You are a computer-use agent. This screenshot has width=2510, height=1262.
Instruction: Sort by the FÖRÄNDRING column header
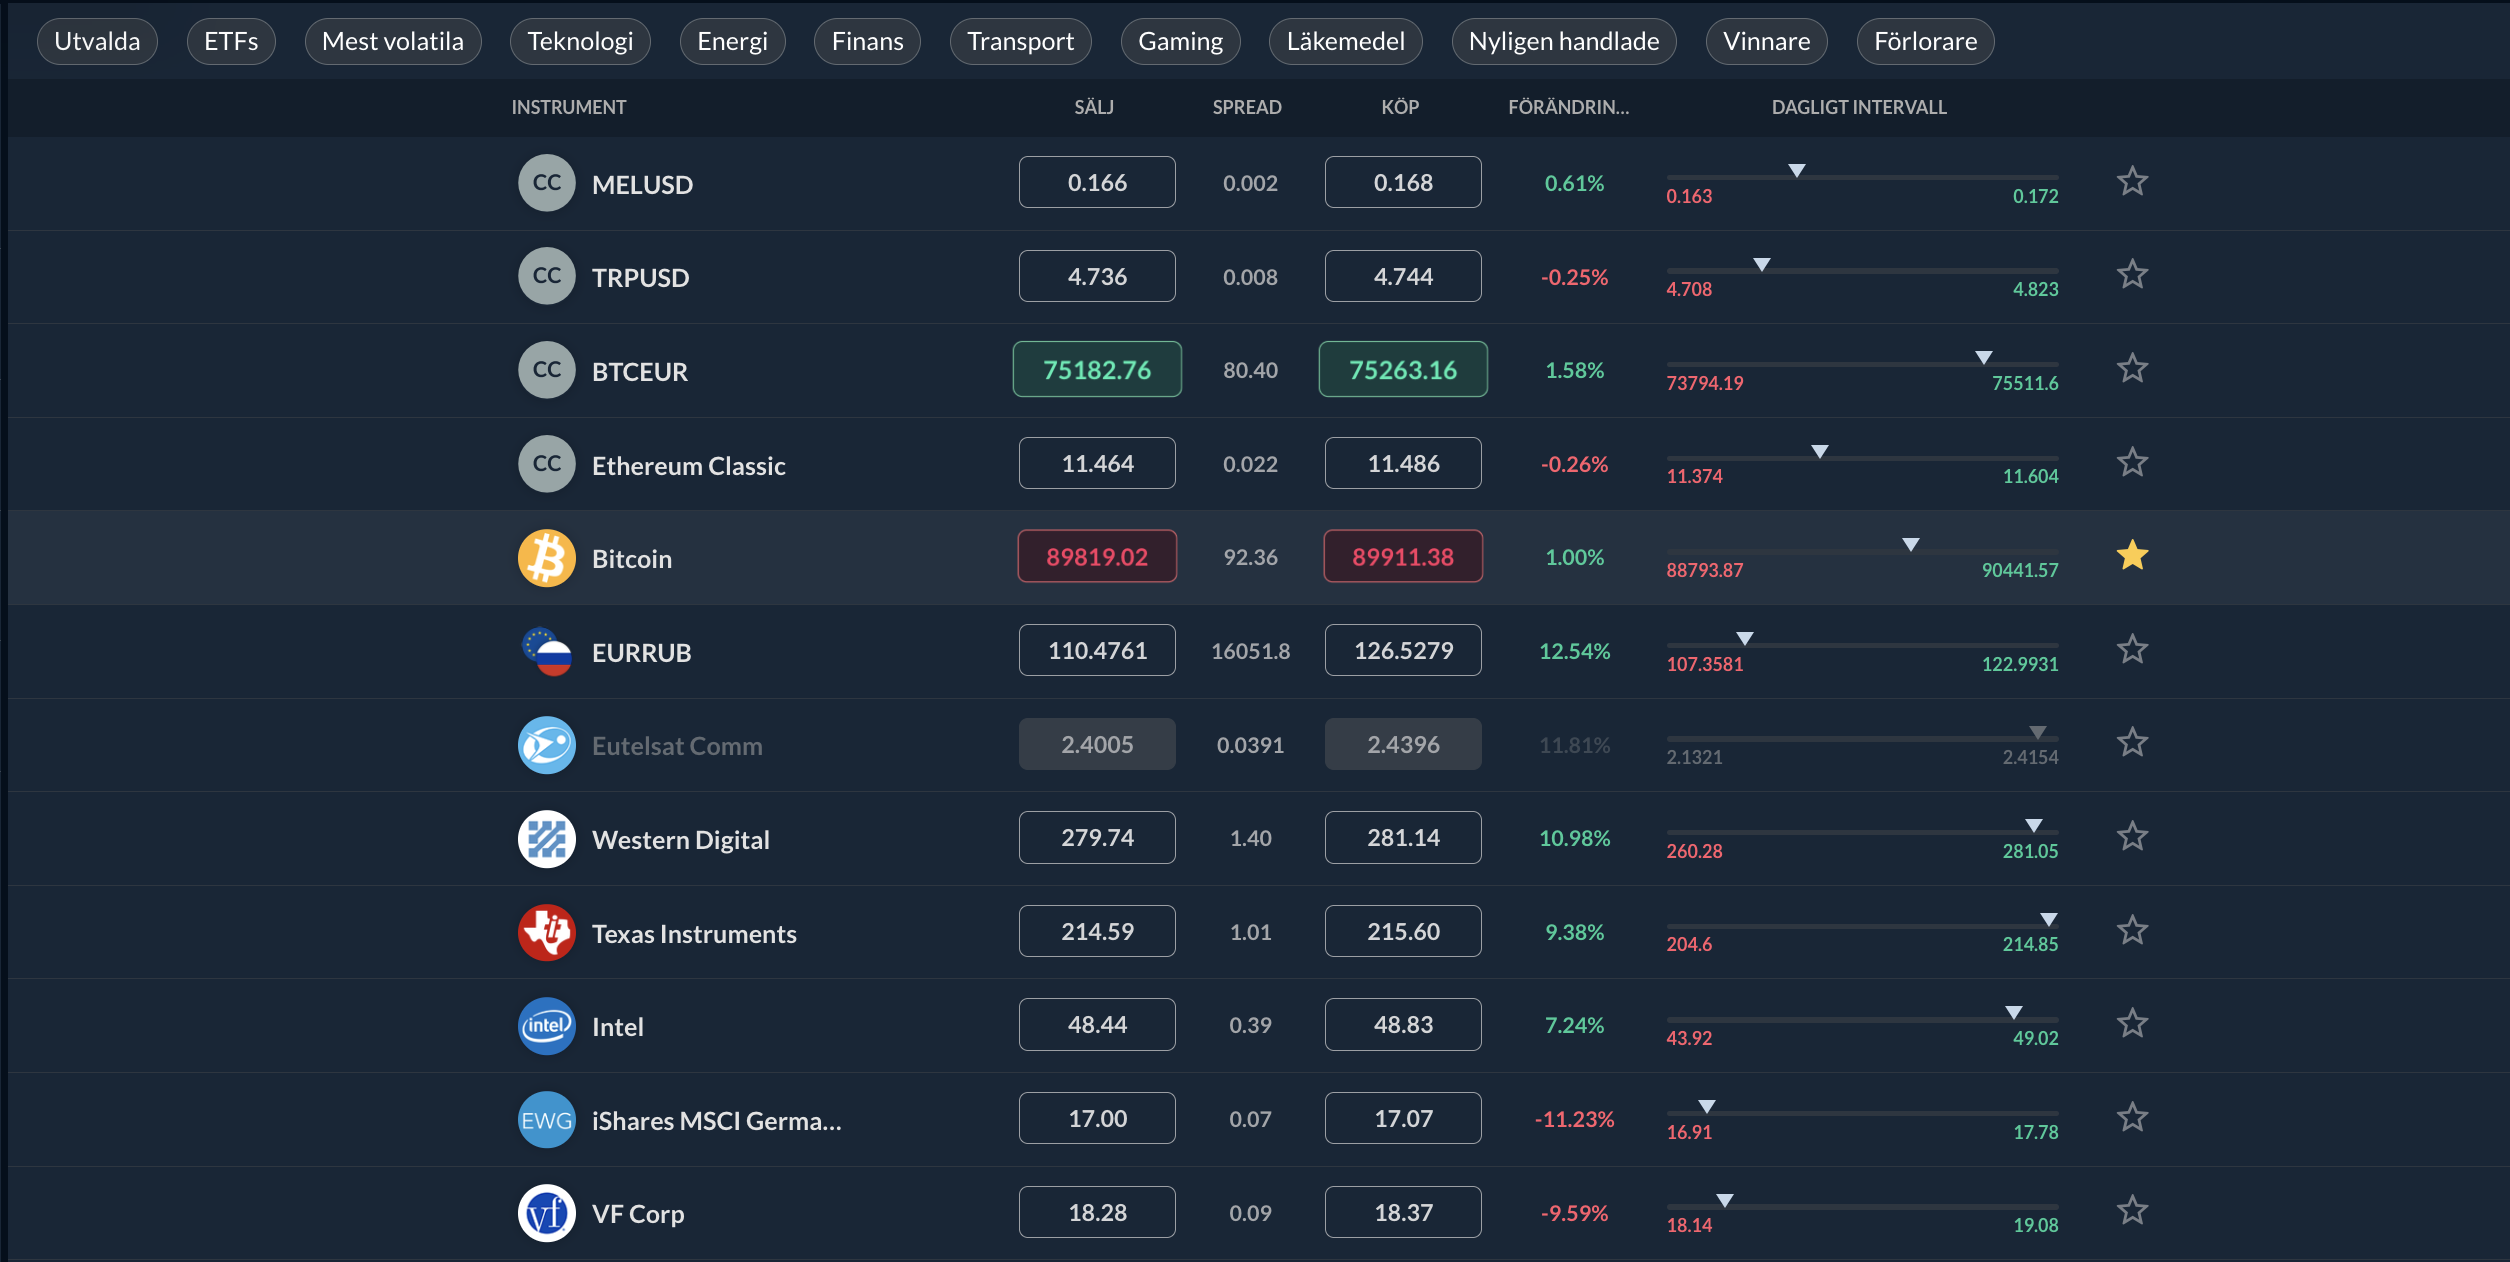coord(1567,107)
